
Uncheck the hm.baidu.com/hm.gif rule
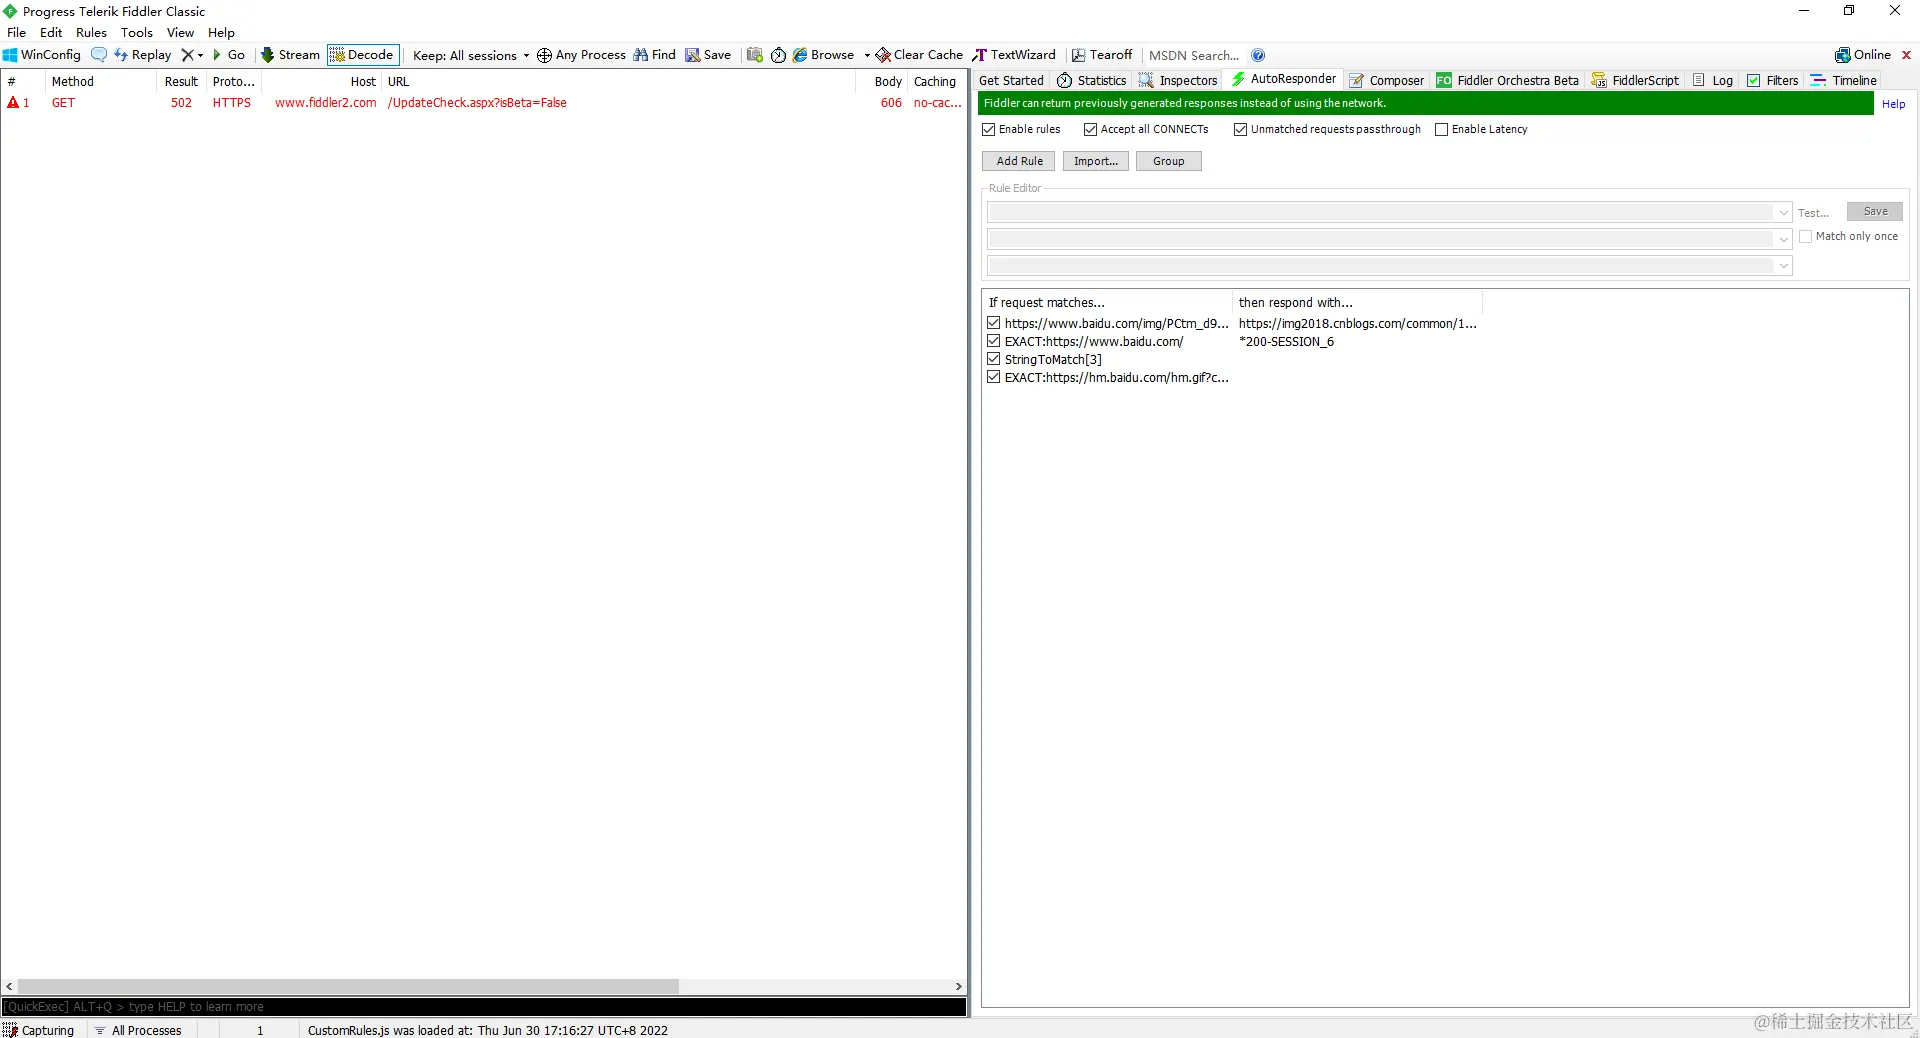[994, 377]
